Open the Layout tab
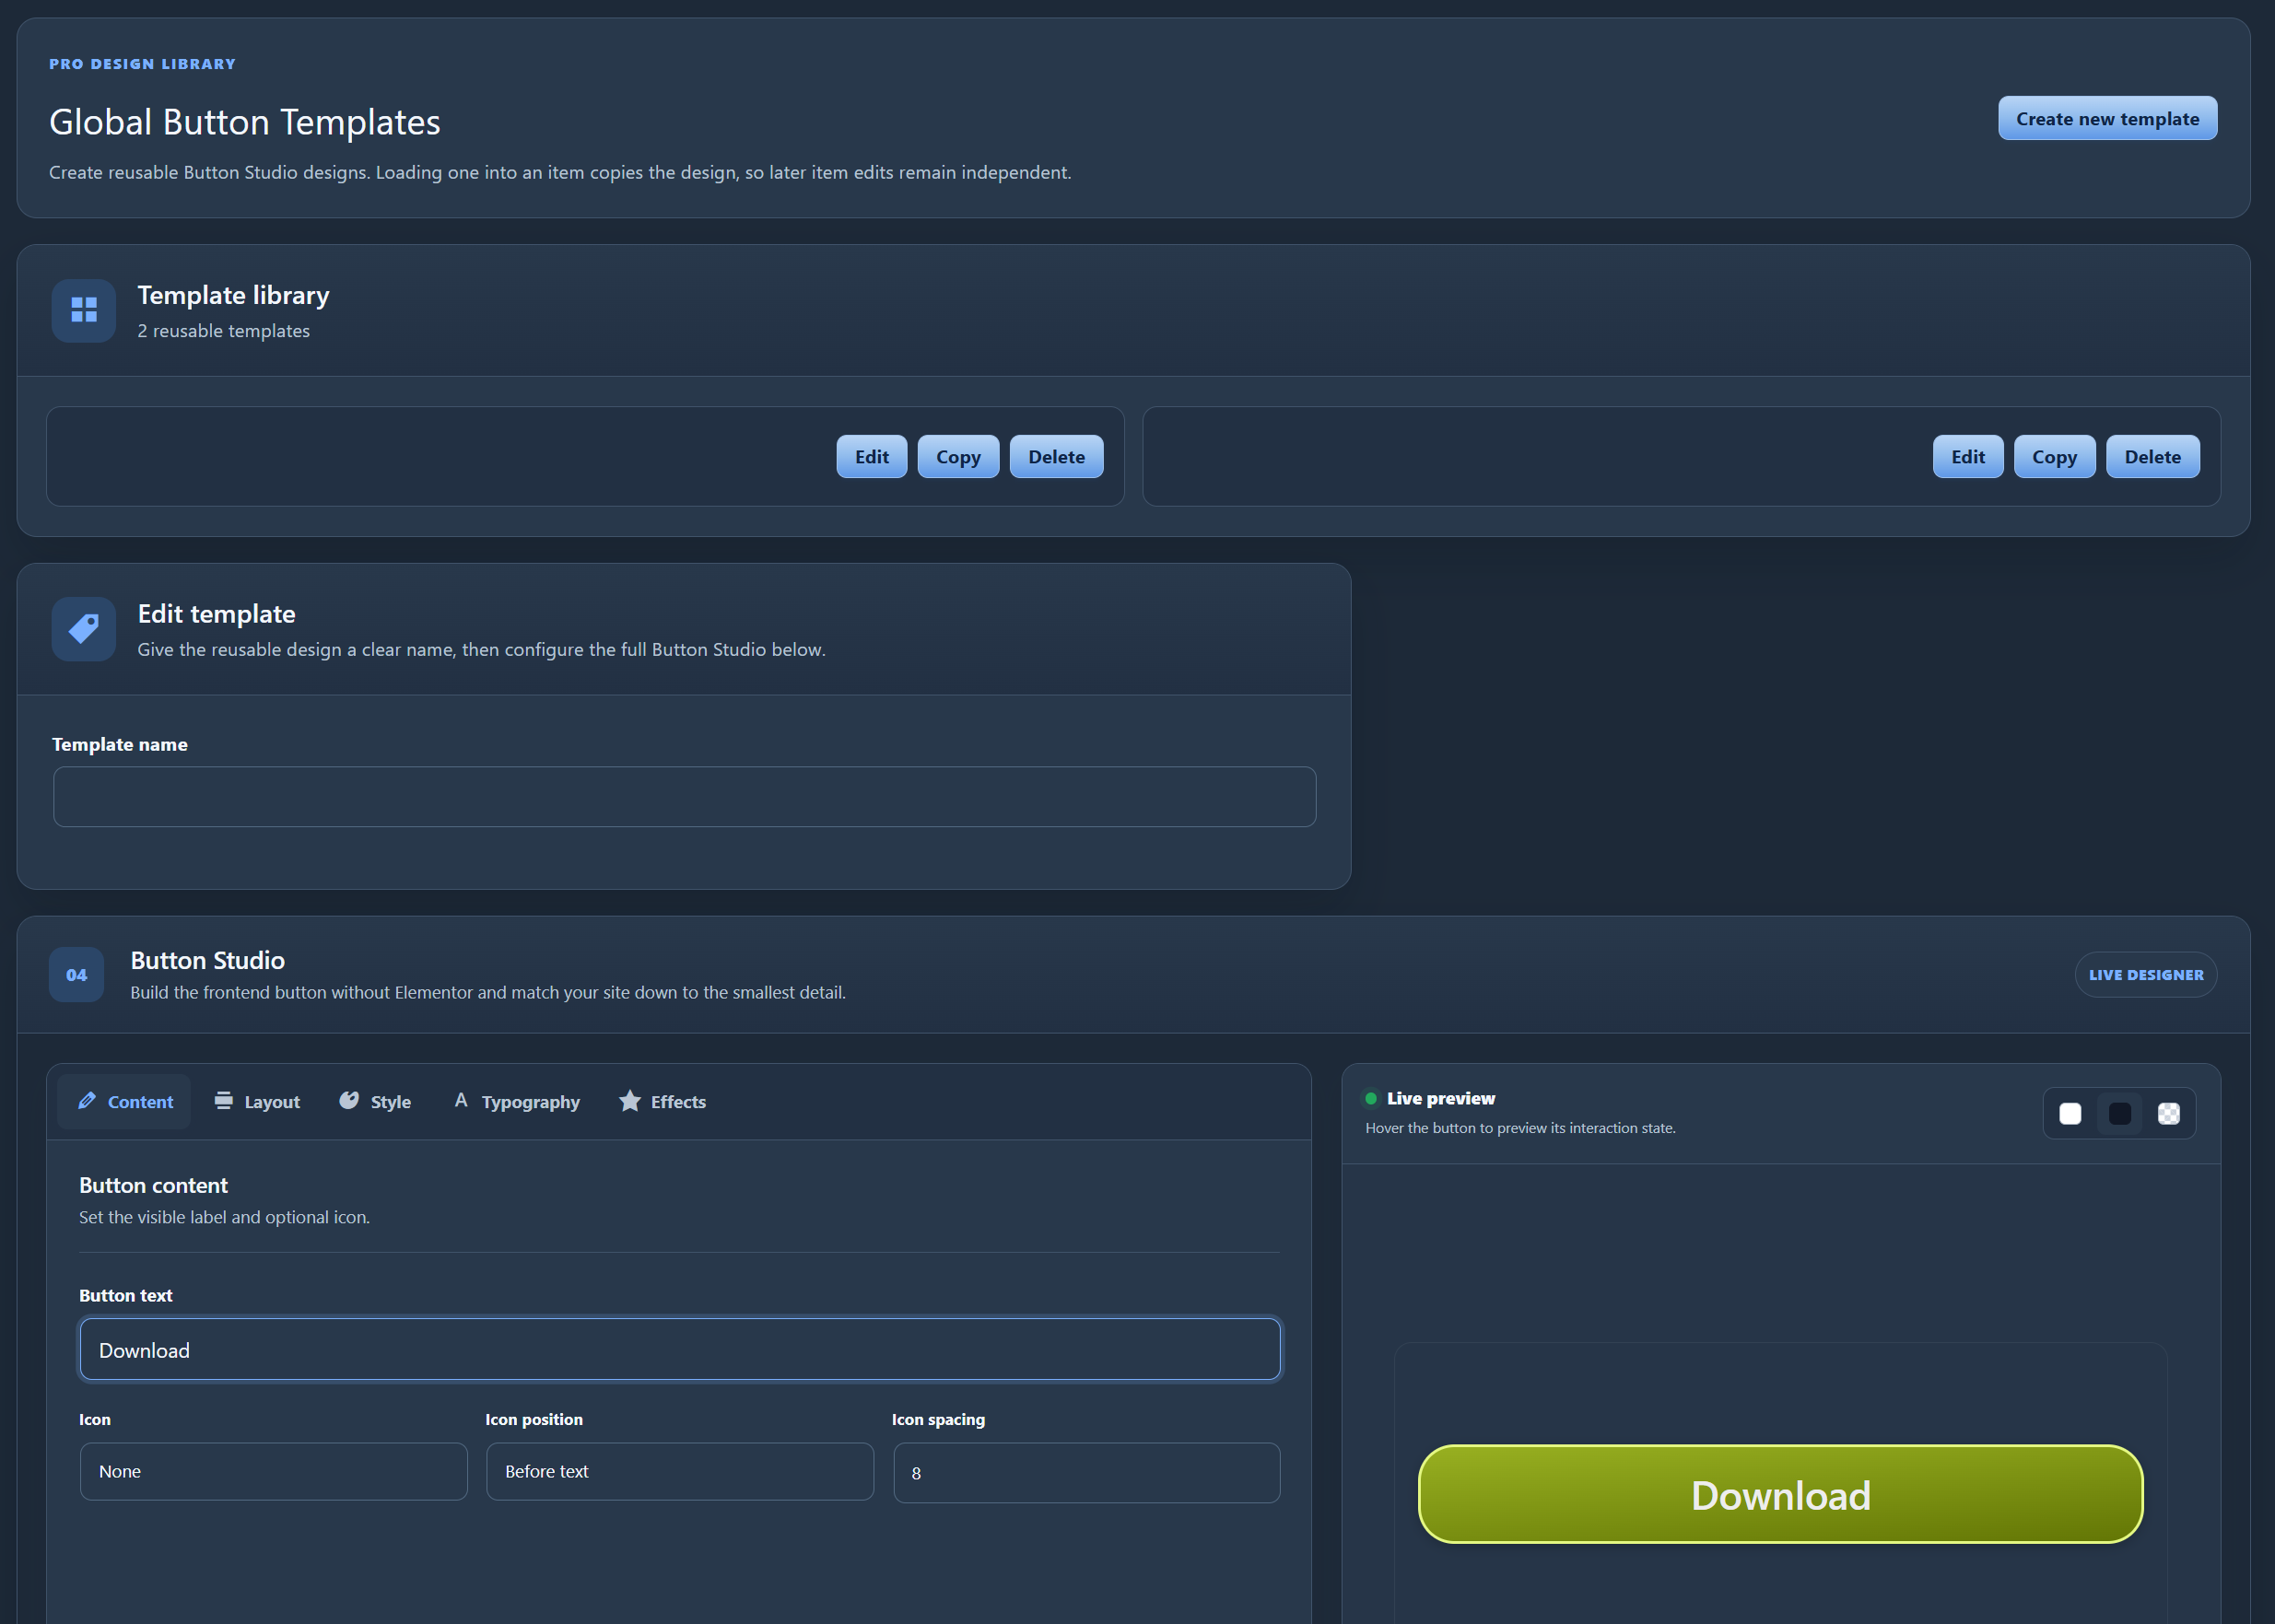 pos(257,1102)
